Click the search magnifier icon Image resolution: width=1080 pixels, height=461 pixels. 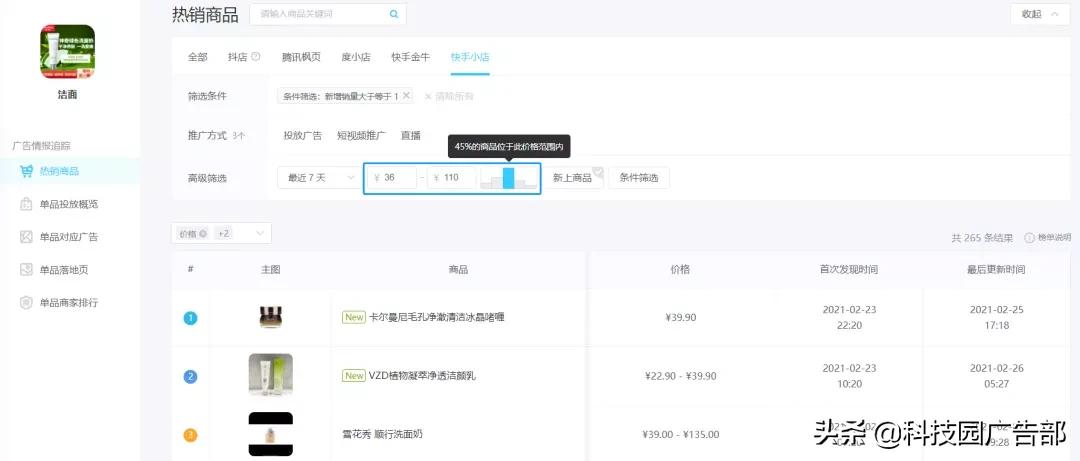394,14
